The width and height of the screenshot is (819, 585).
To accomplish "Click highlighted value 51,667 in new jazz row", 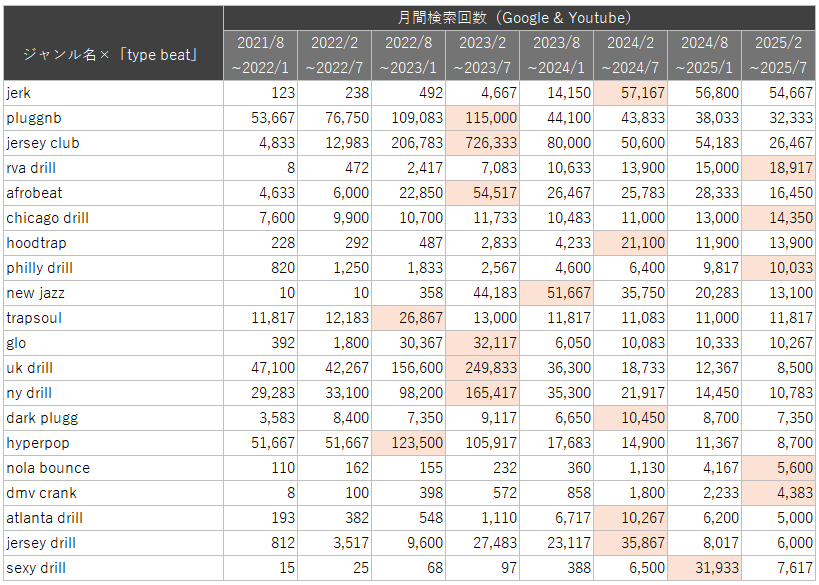I will pyautogui.click(x=557, y=293).
